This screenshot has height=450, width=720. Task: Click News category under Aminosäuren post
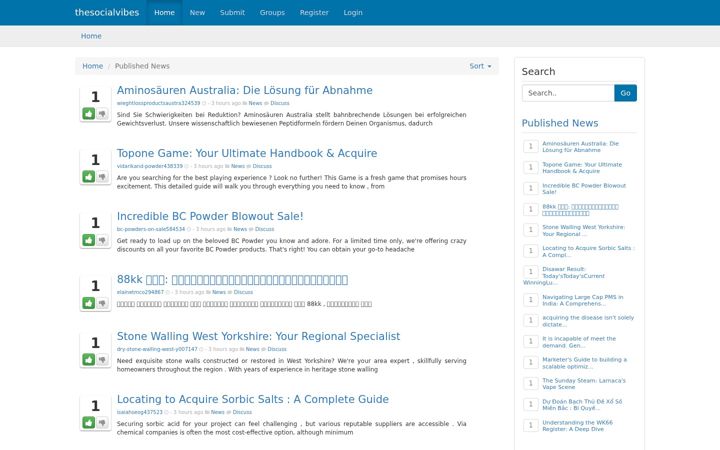click(x=255, y=103)
